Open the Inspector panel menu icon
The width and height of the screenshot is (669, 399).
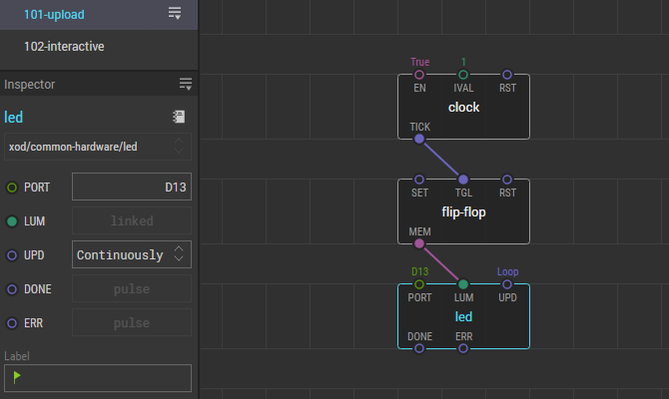pyautogui.click(x=185, y=84)
